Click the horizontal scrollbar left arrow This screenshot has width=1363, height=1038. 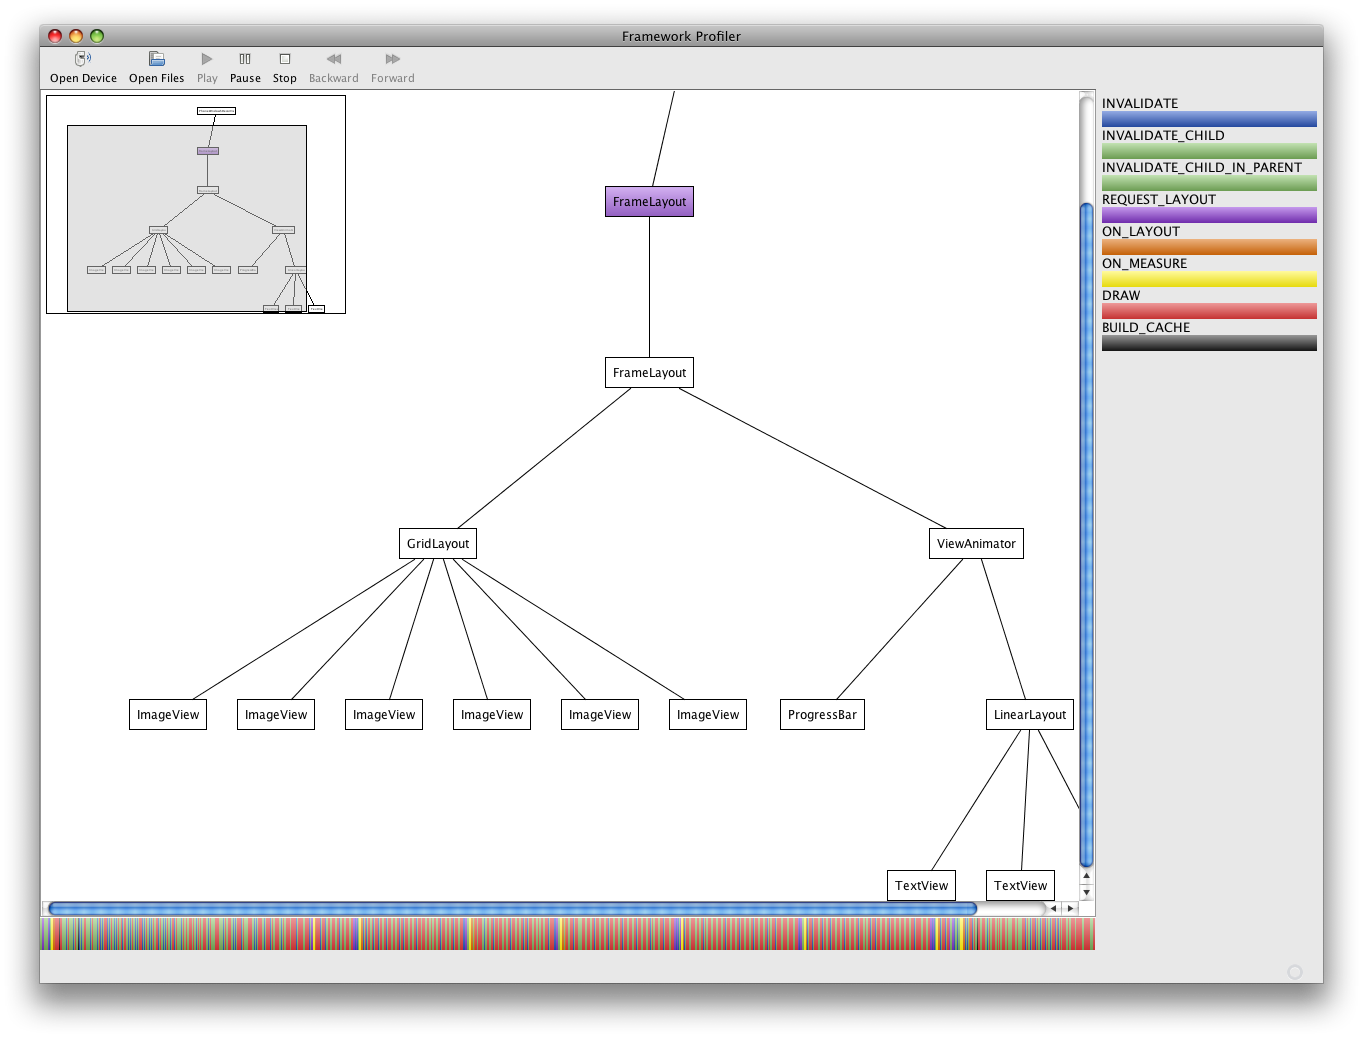click(x=1054, y=909)
